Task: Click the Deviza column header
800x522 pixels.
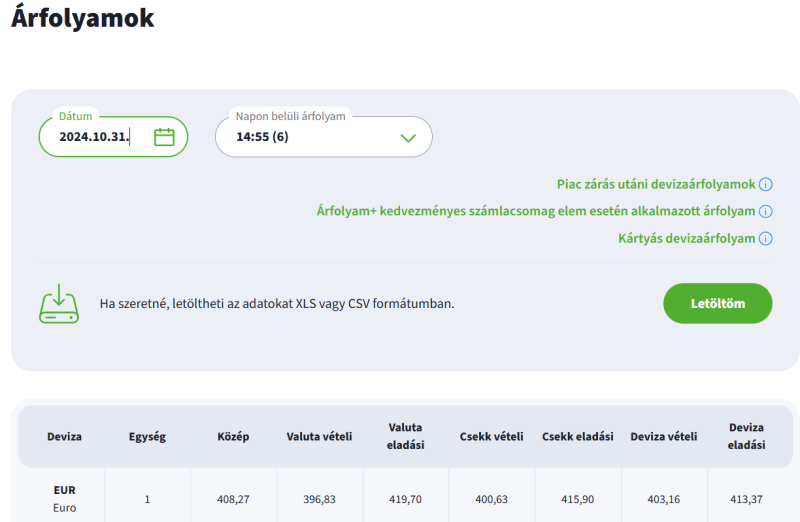Action: pyautogui.click(x=64, y=437)
